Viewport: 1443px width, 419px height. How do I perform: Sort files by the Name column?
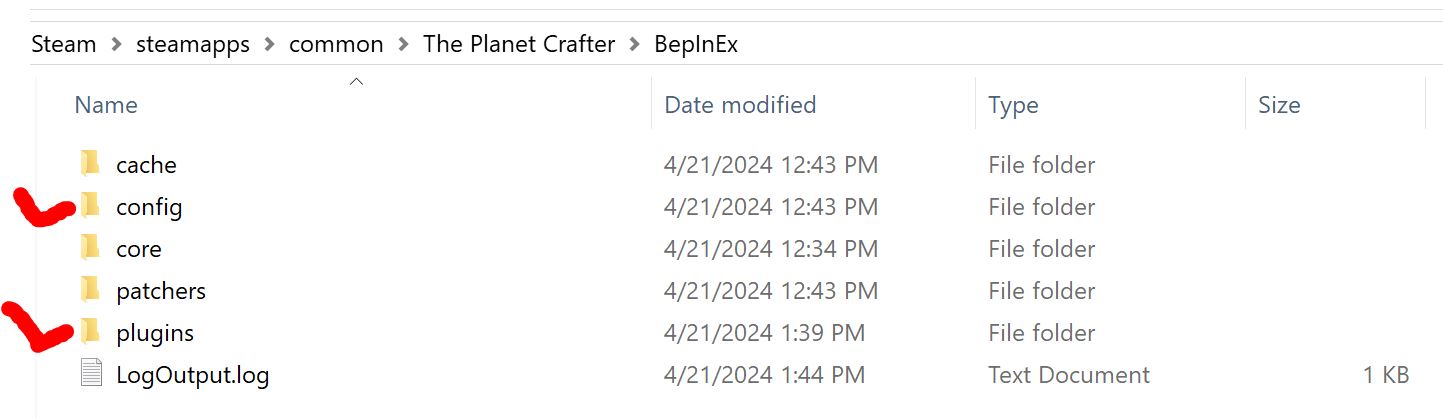106,105
